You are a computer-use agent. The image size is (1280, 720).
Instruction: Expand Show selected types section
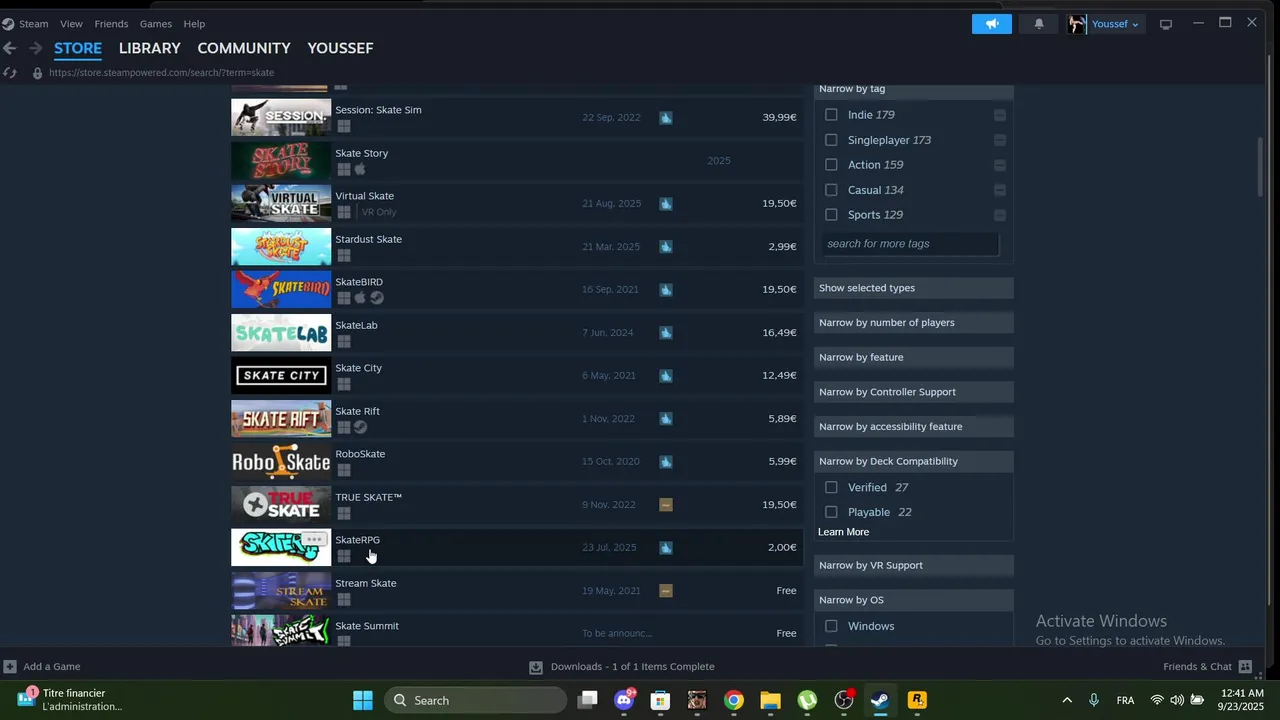[x=913, y=288]
